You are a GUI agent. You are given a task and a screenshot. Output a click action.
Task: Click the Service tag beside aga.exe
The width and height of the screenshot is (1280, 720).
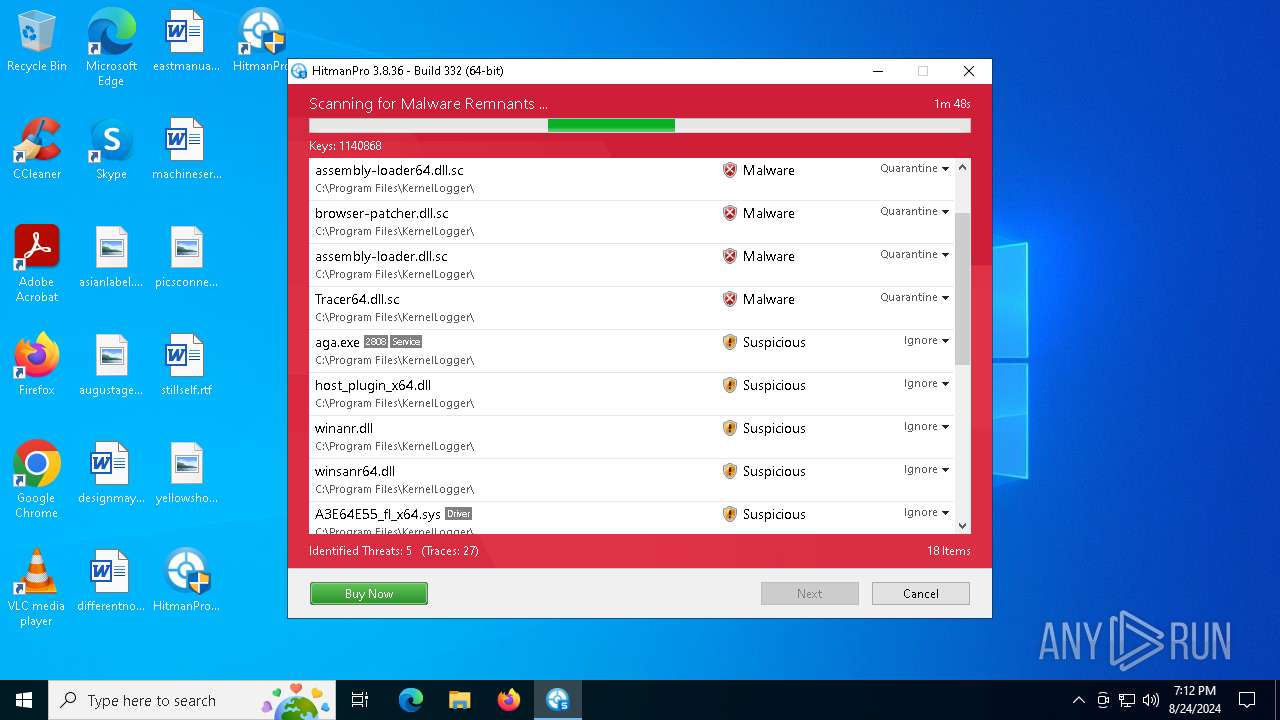click(406, 342)
